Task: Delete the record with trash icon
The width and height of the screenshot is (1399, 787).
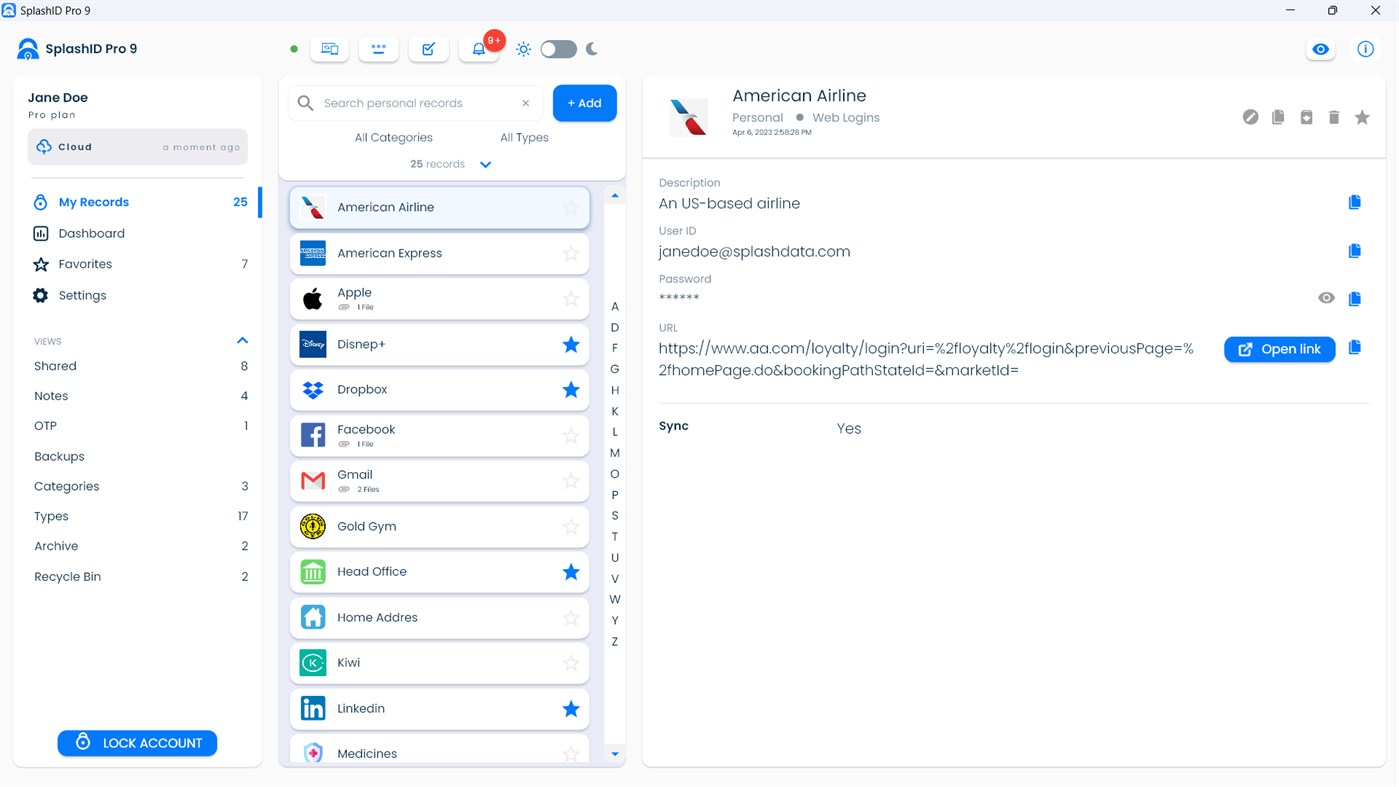Action: point(1334,117)
